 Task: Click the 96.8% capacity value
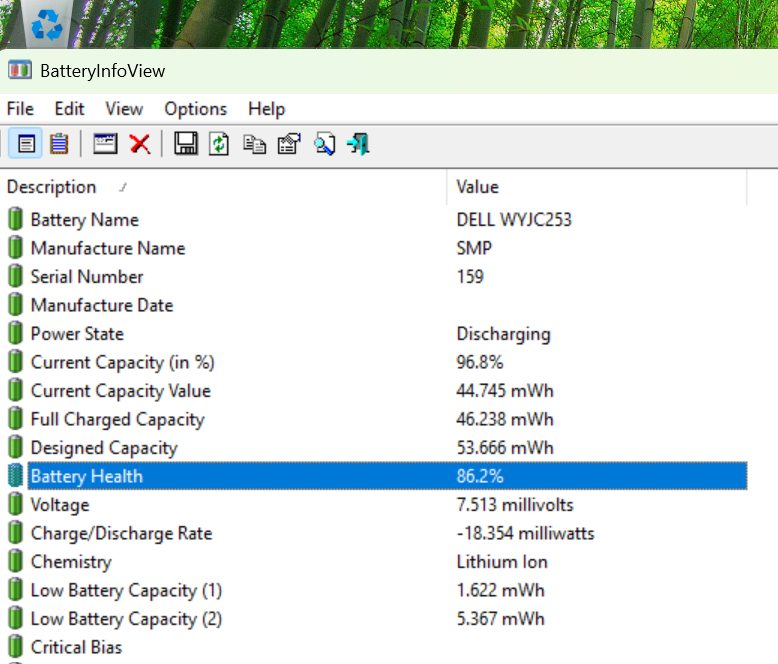pyautogui.click(x=480, y=362)
